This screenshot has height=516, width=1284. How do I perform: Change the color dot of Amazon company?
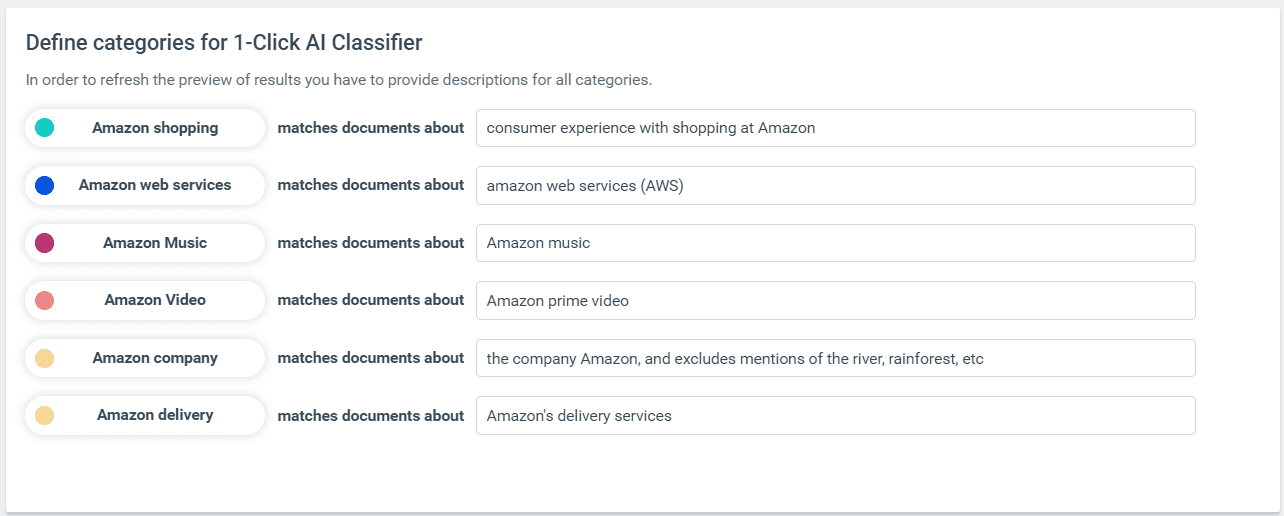44,358
